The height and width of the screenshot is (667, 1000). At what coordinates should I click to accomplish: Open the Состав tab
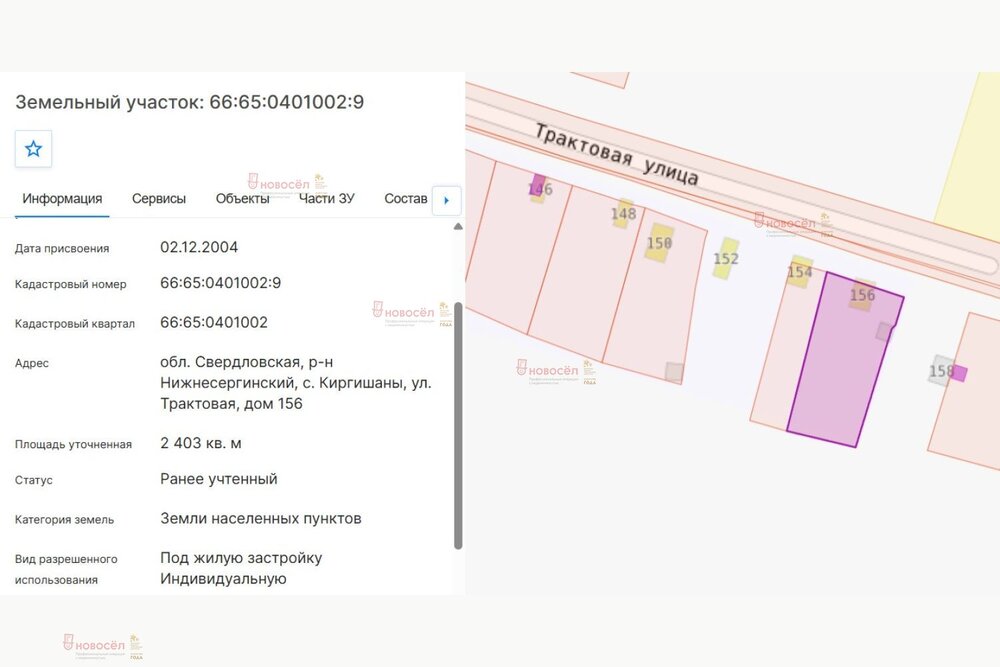(x=406, y=199)
